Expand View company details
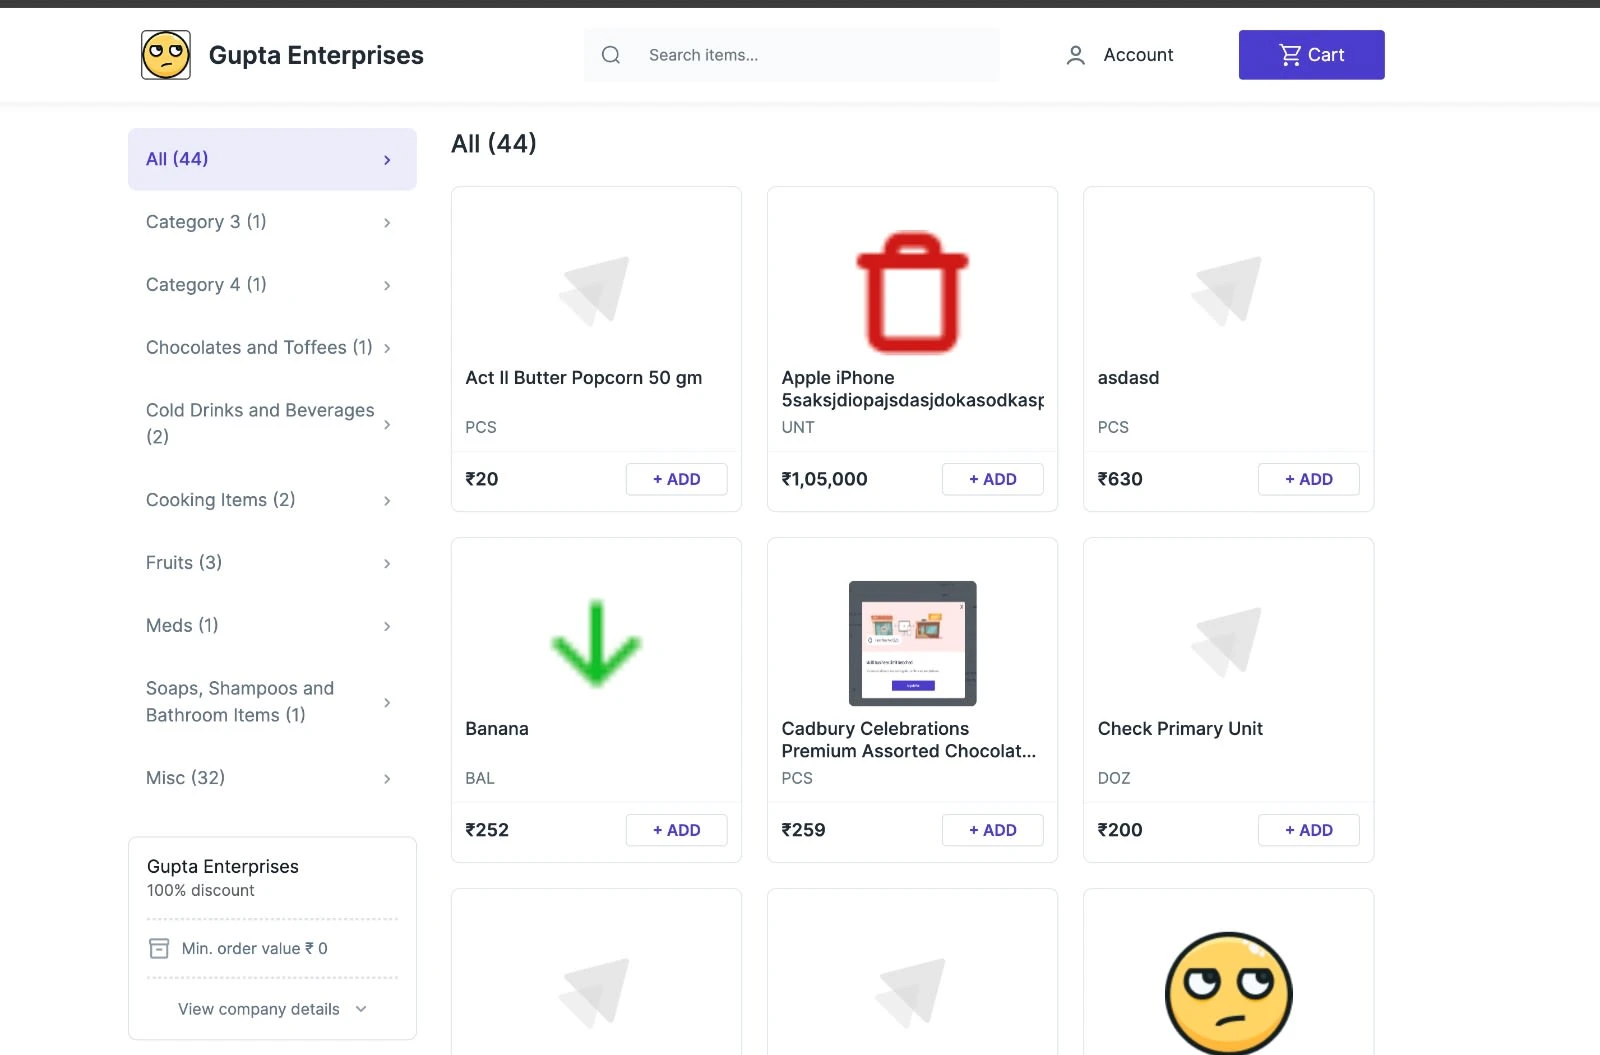The height and width of the screenshot is (1055, 1600). click(x=272, y=1009)
